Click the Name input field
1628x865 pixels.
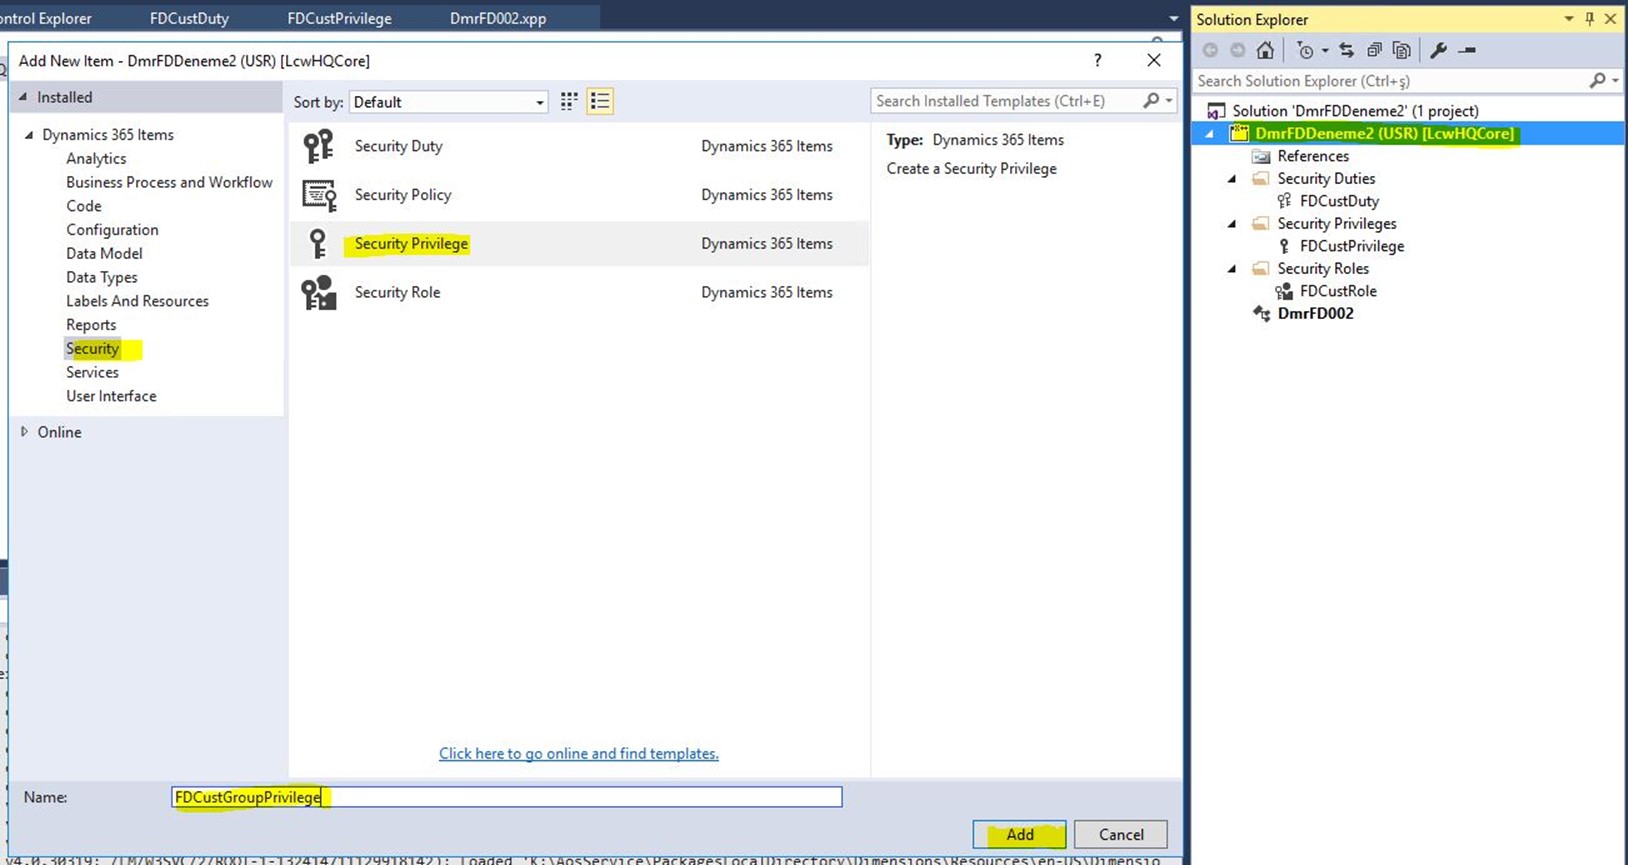580,797
